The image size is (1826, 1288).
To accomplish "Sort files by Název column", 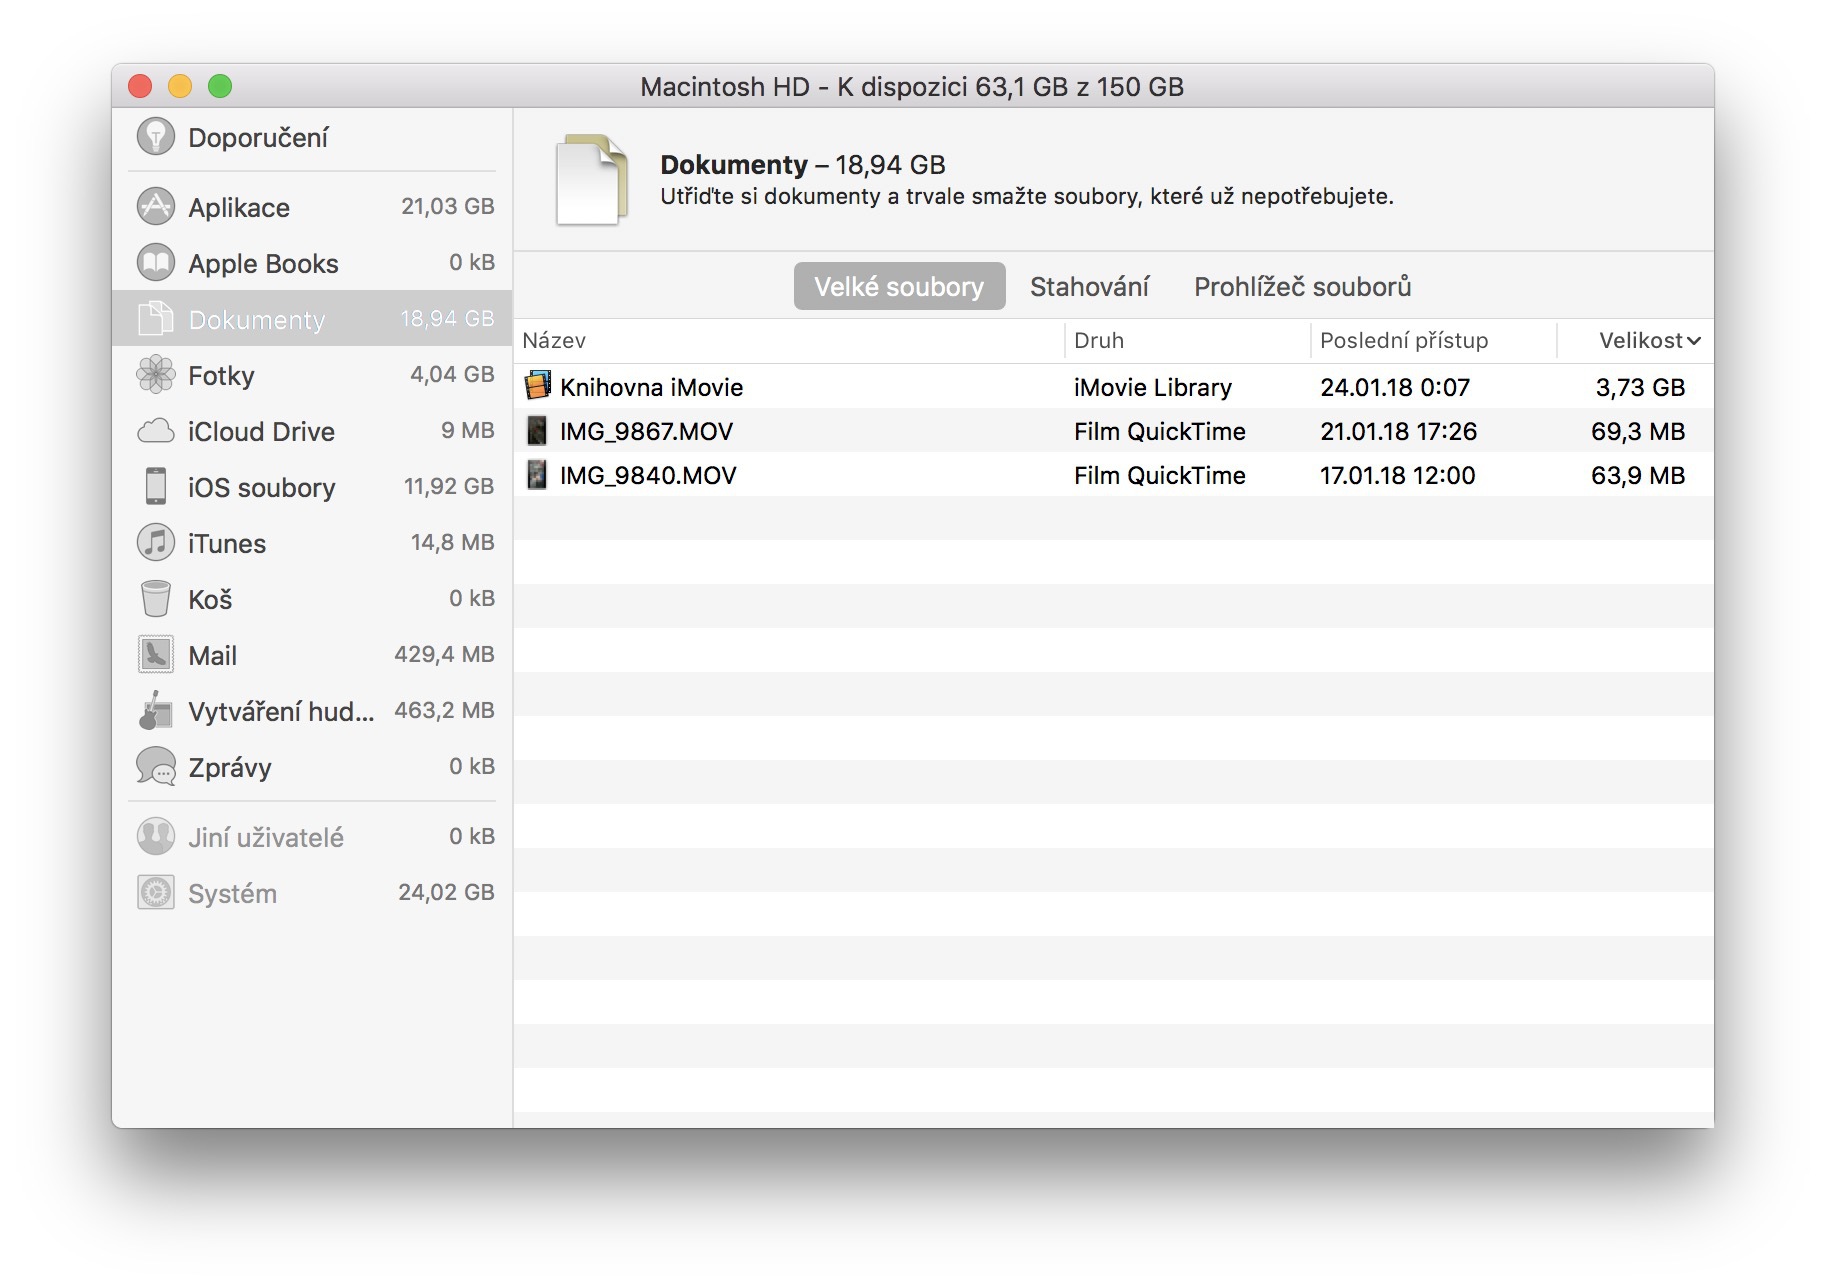I will (789, 340).
